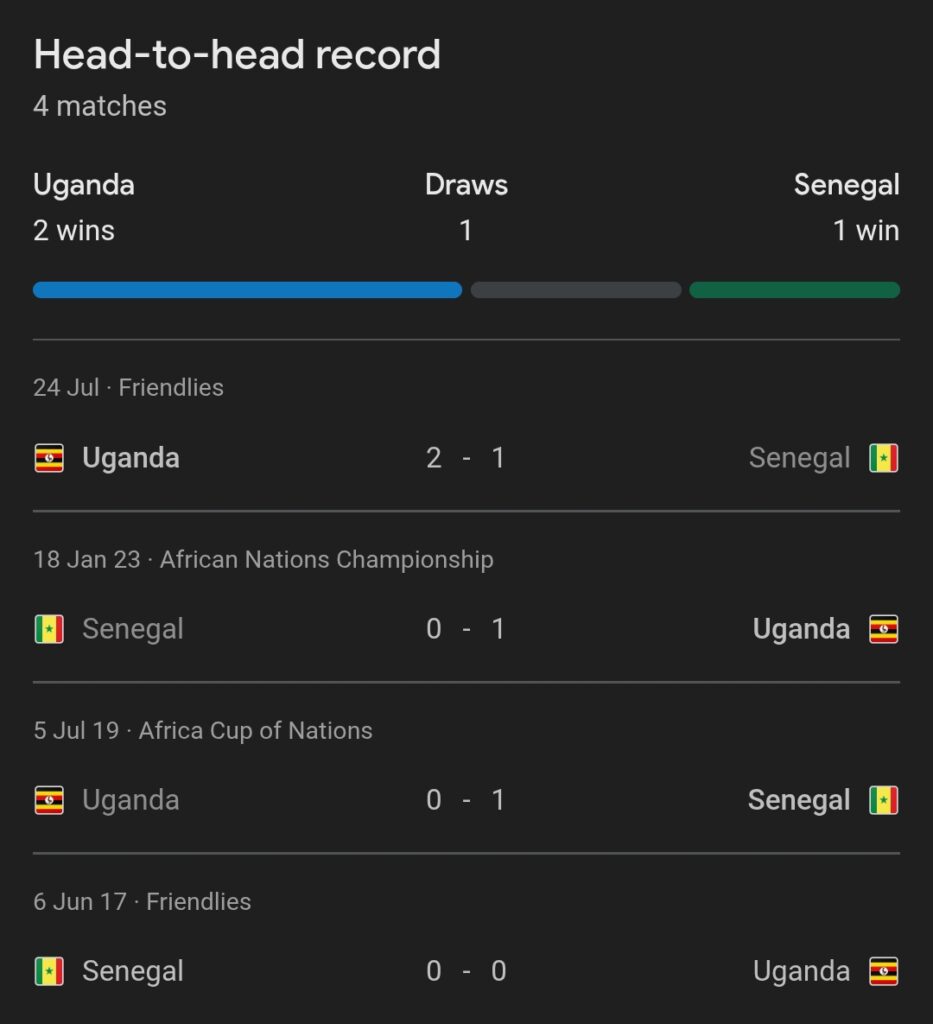The width and height of the screenshot is (933, 1024).
Task: Click Senegal team name in summary header
Action: click(x=847, y=186)
